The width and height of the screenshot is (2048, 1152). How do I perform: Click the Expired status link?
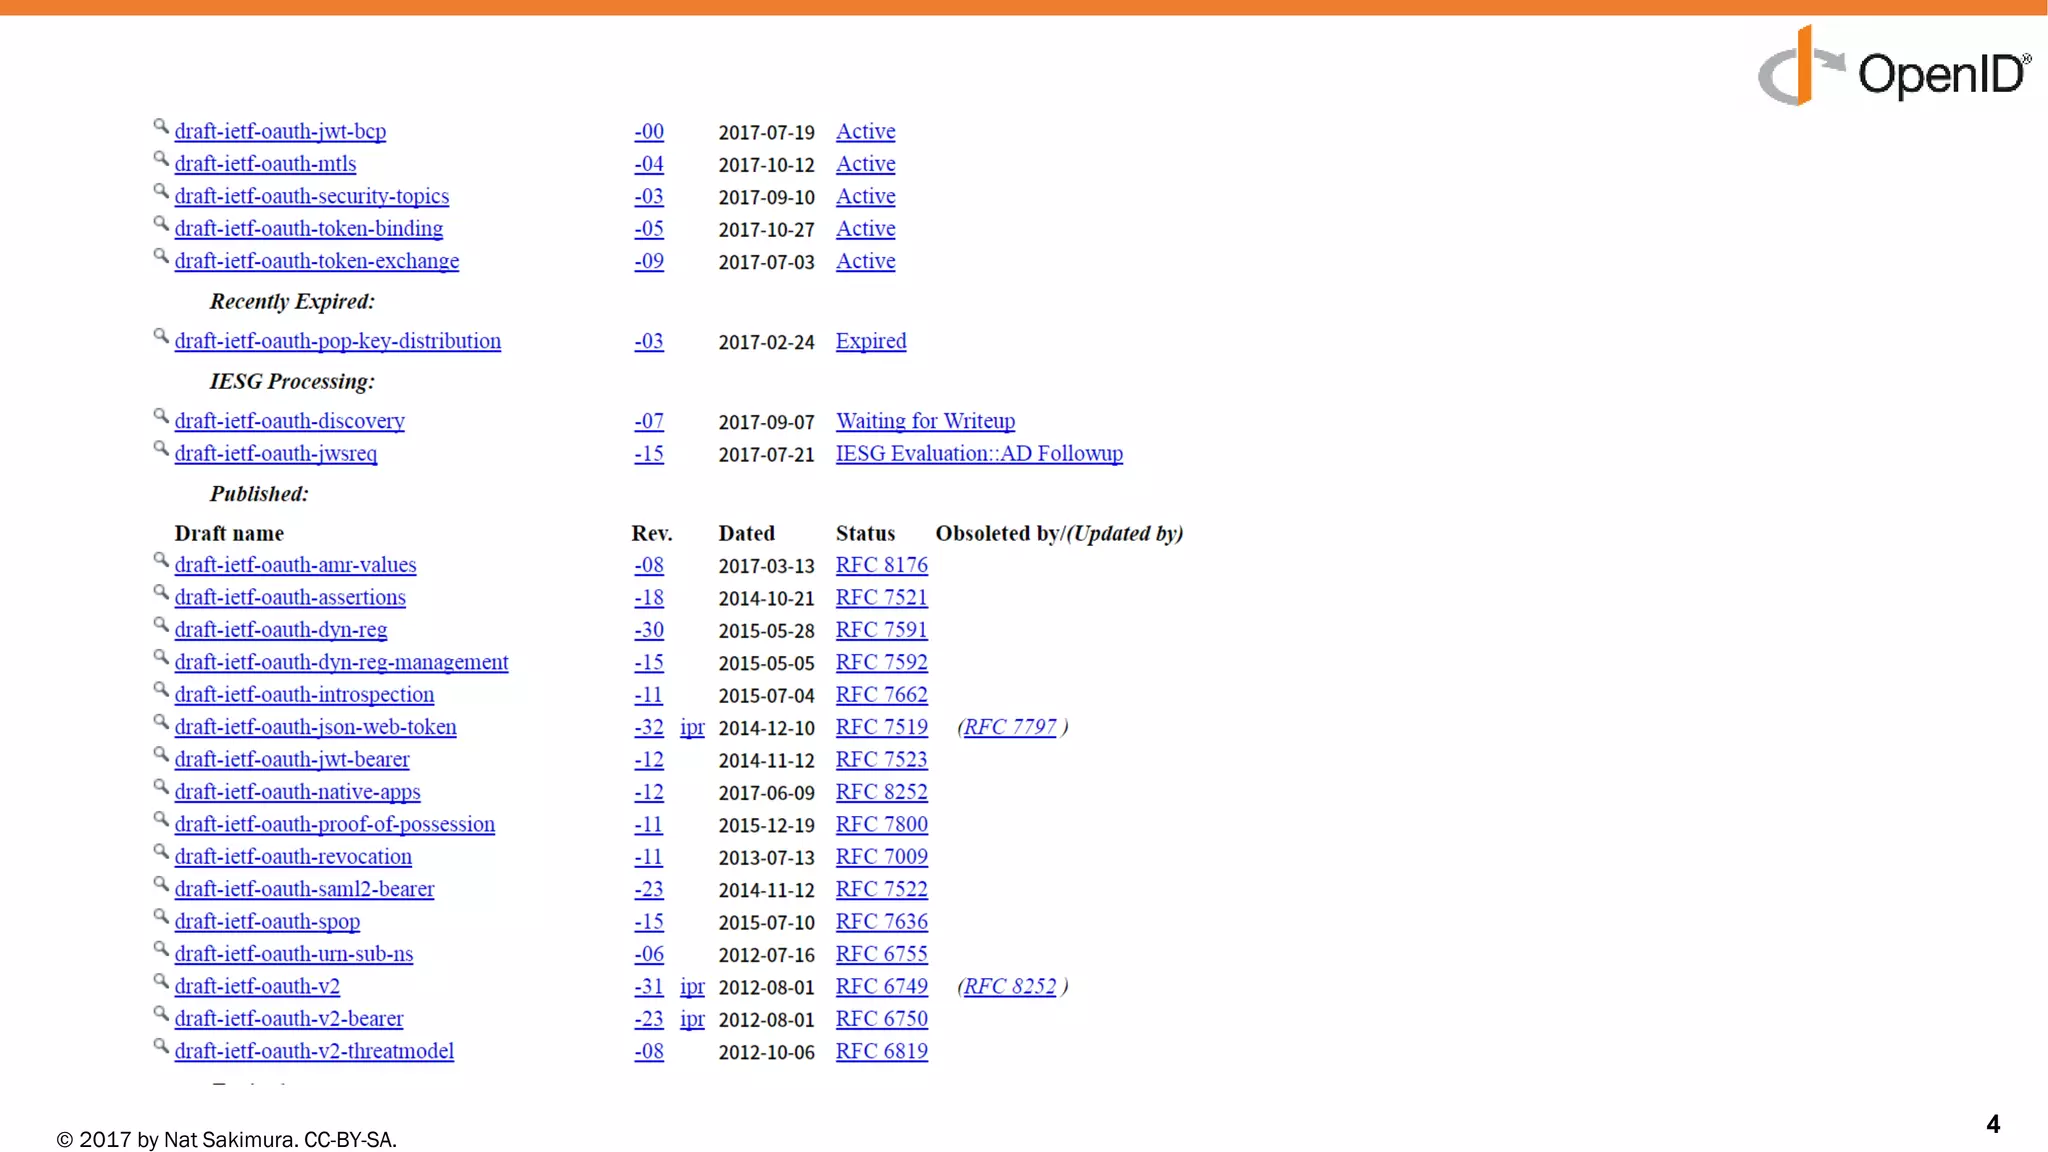(870, 341)
